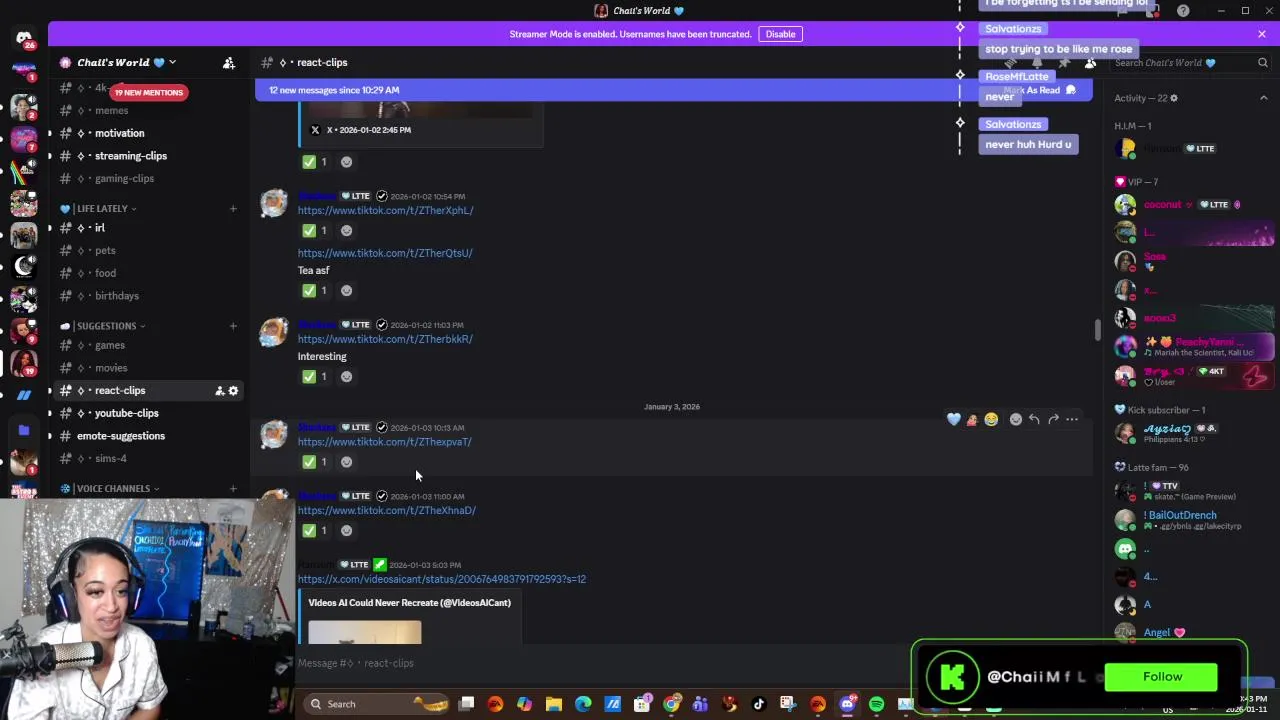Collapse Activity section chevron
Image resolution: width=1280 pixels, height=720 pixels.
[1263, 98]
